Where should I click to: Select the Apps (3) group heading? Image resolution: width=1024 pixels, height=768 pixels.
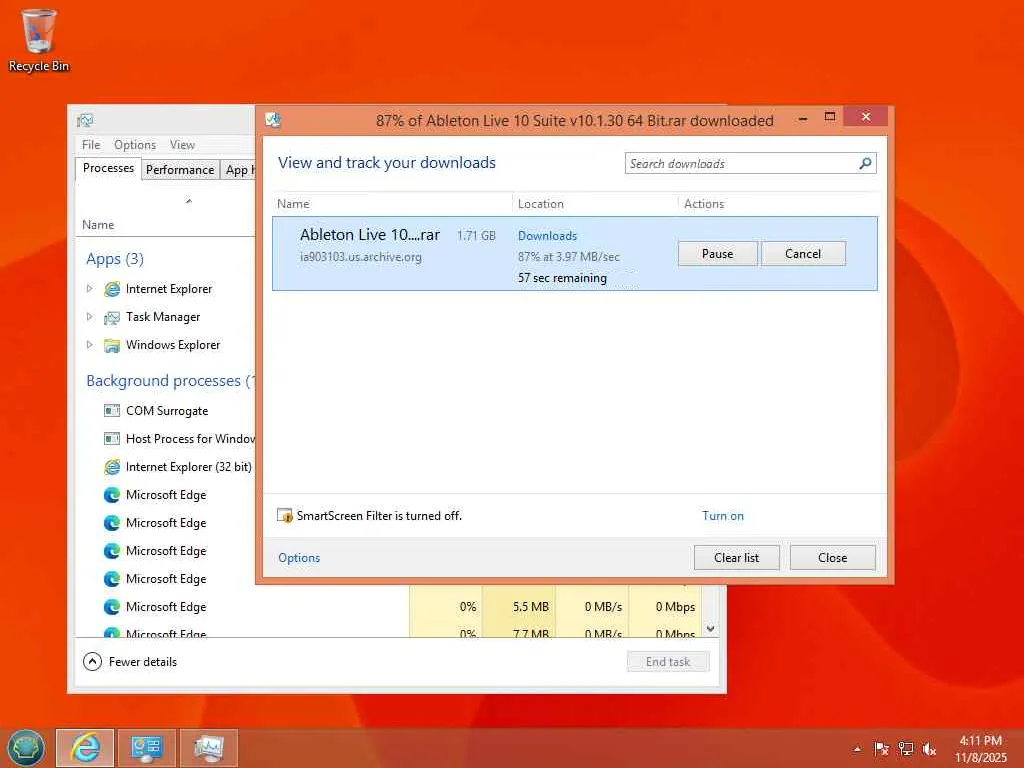[115, 259]
